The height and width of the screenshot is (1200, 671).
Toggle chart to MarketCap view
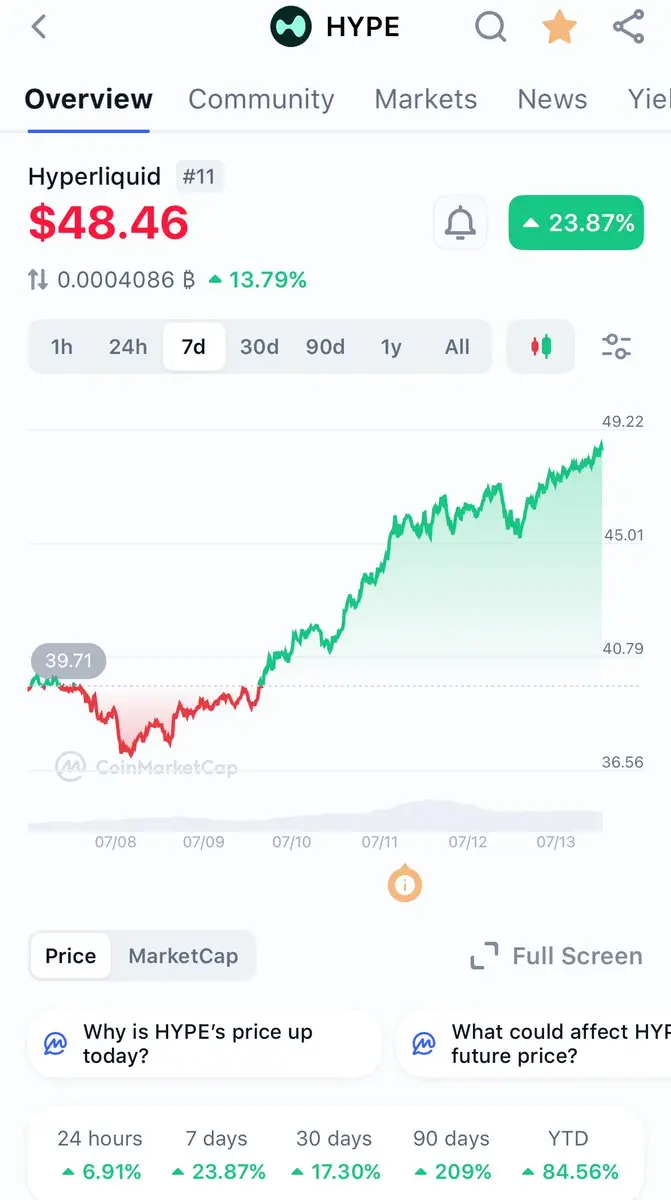click(x=183, y=956)
